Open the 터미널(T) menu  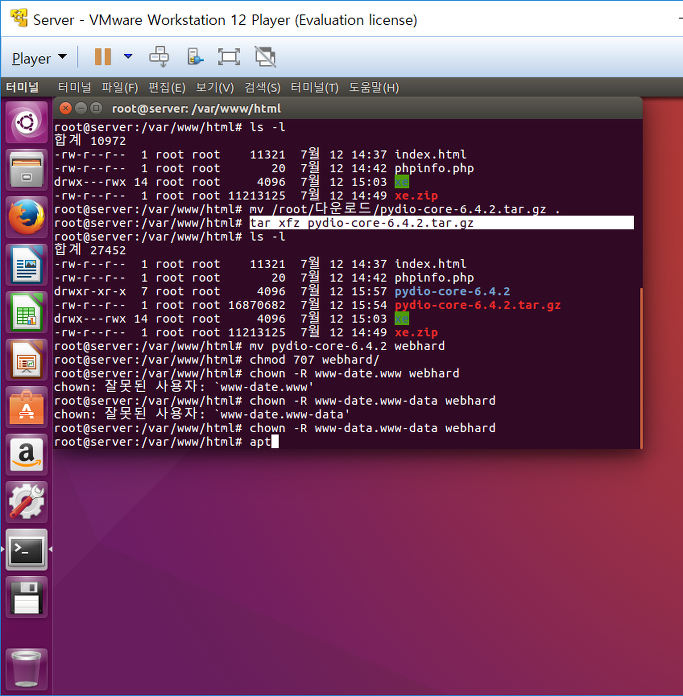coord(314,87)
